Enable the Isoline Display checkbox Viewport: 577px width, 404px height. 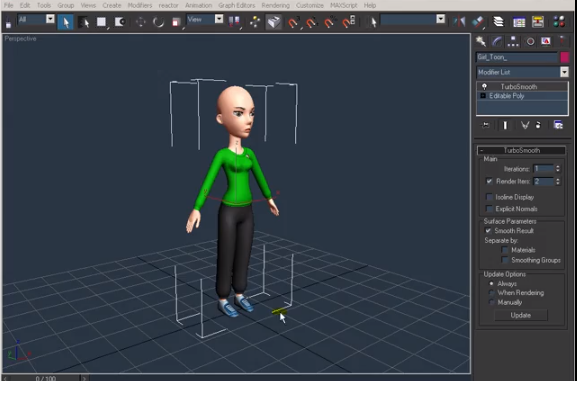tap(489, 197)
